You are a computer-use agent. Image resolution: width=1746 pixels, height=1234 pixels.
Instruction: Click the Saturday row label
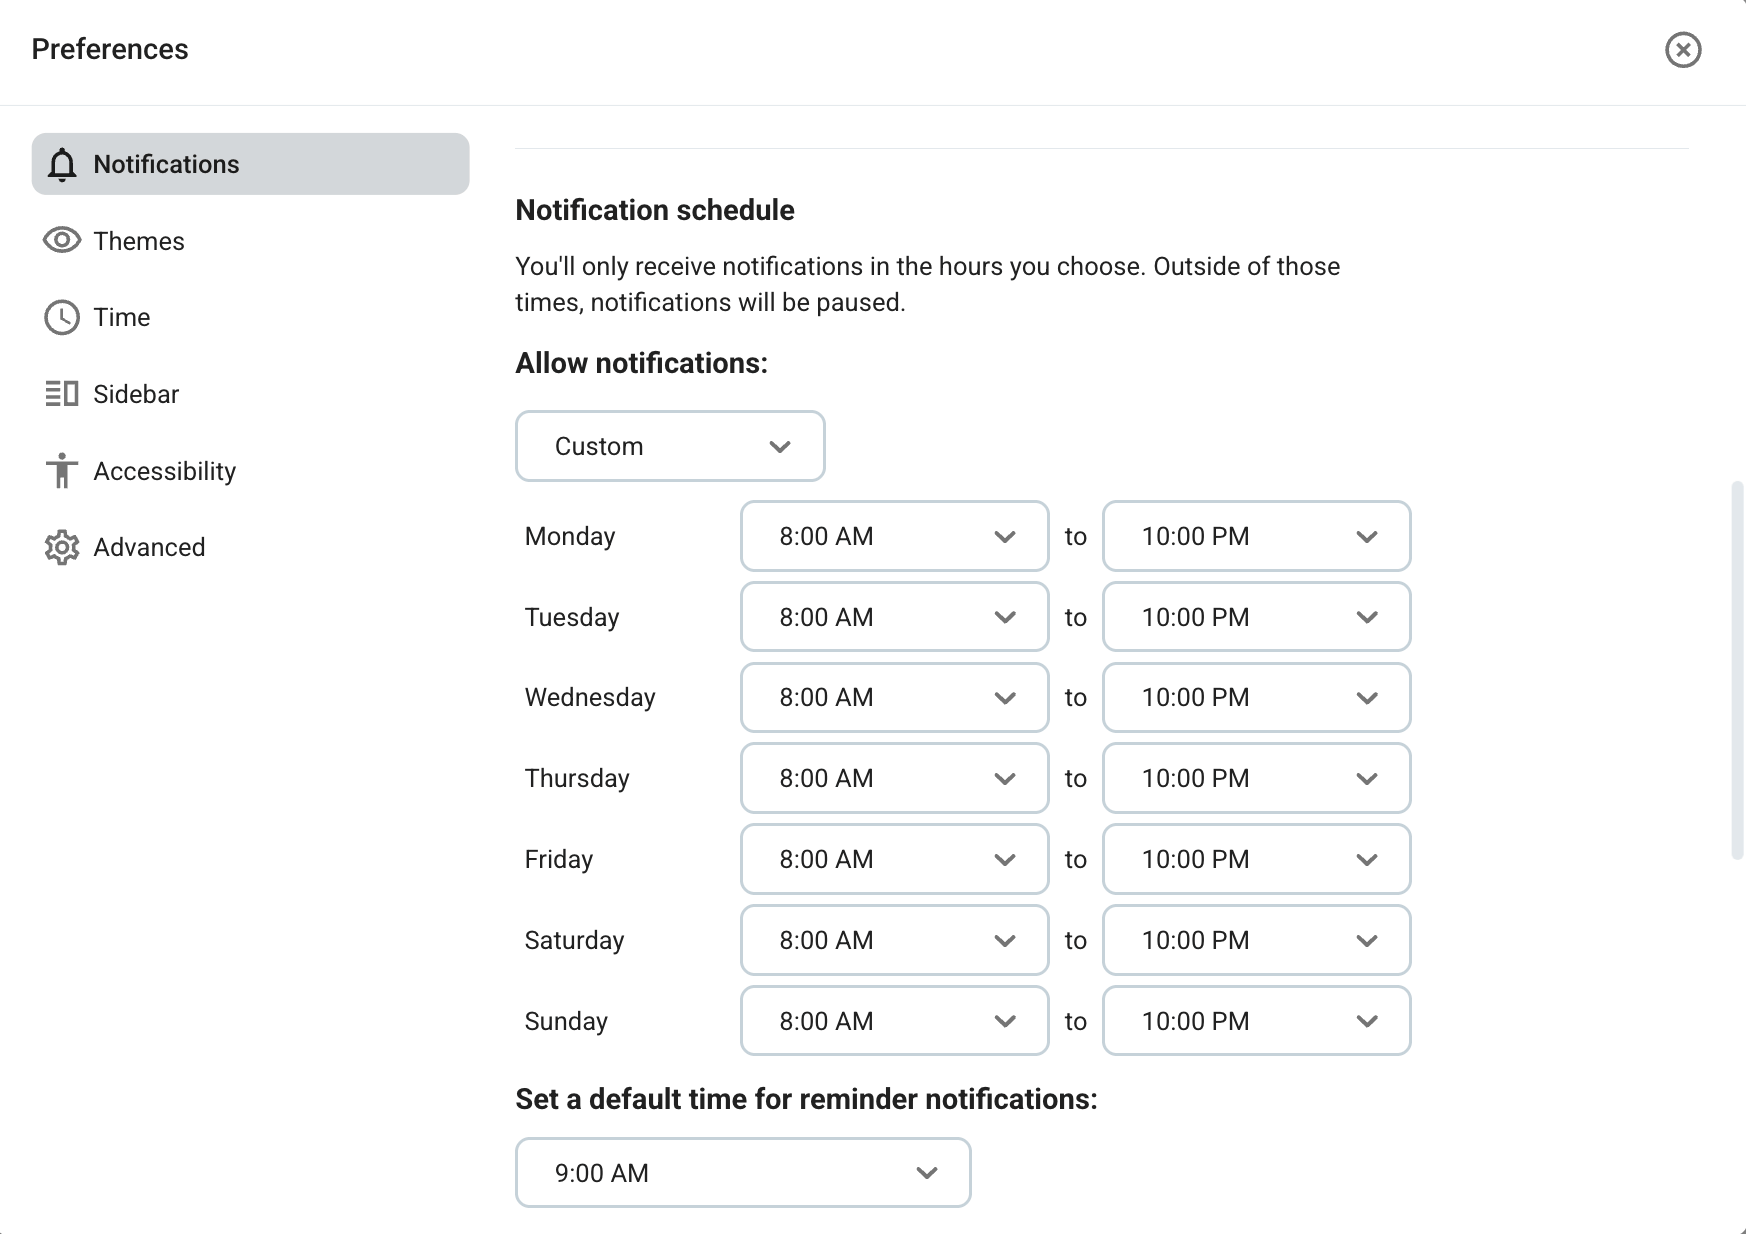[x=574, y=941]
